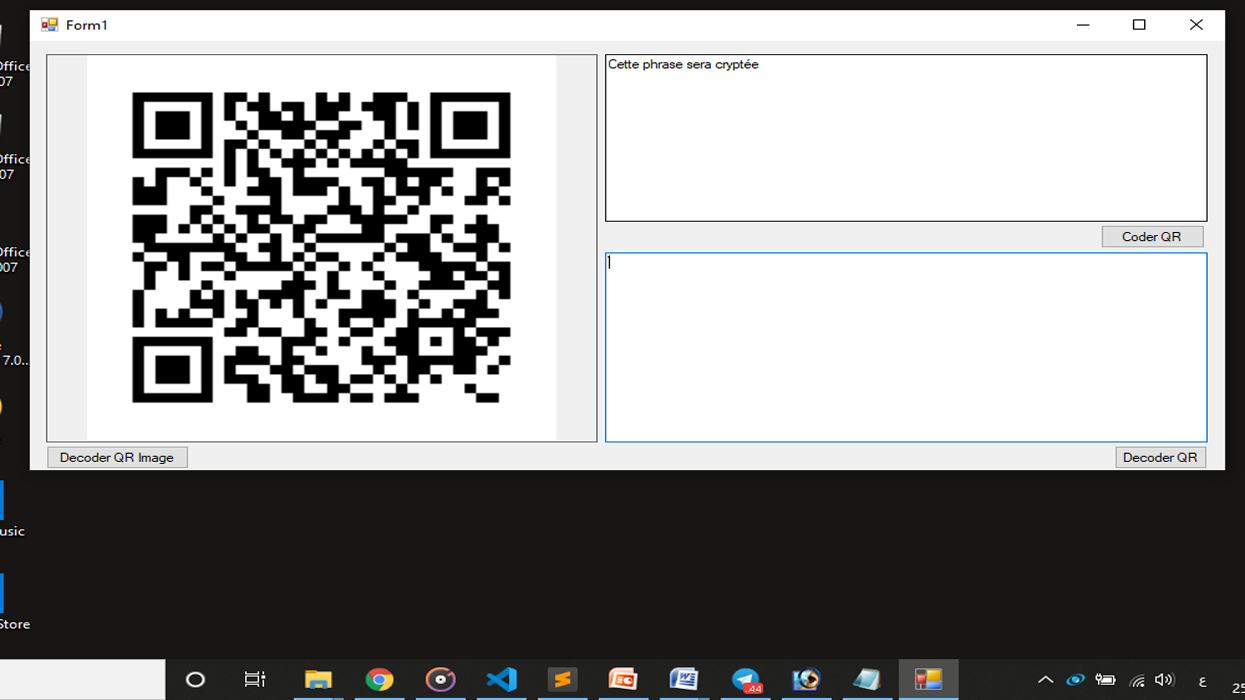Click inside the empty decoded output text box
The image size is (1245, 700).
click(906, 347)
